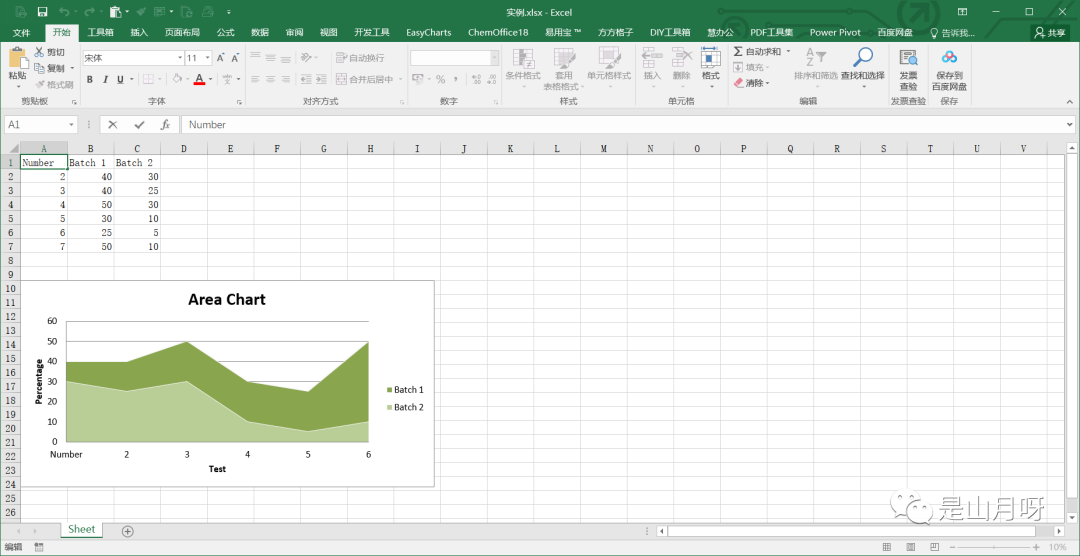
Task: Toggle Bold formatting
Action: (x=90, y=79)
